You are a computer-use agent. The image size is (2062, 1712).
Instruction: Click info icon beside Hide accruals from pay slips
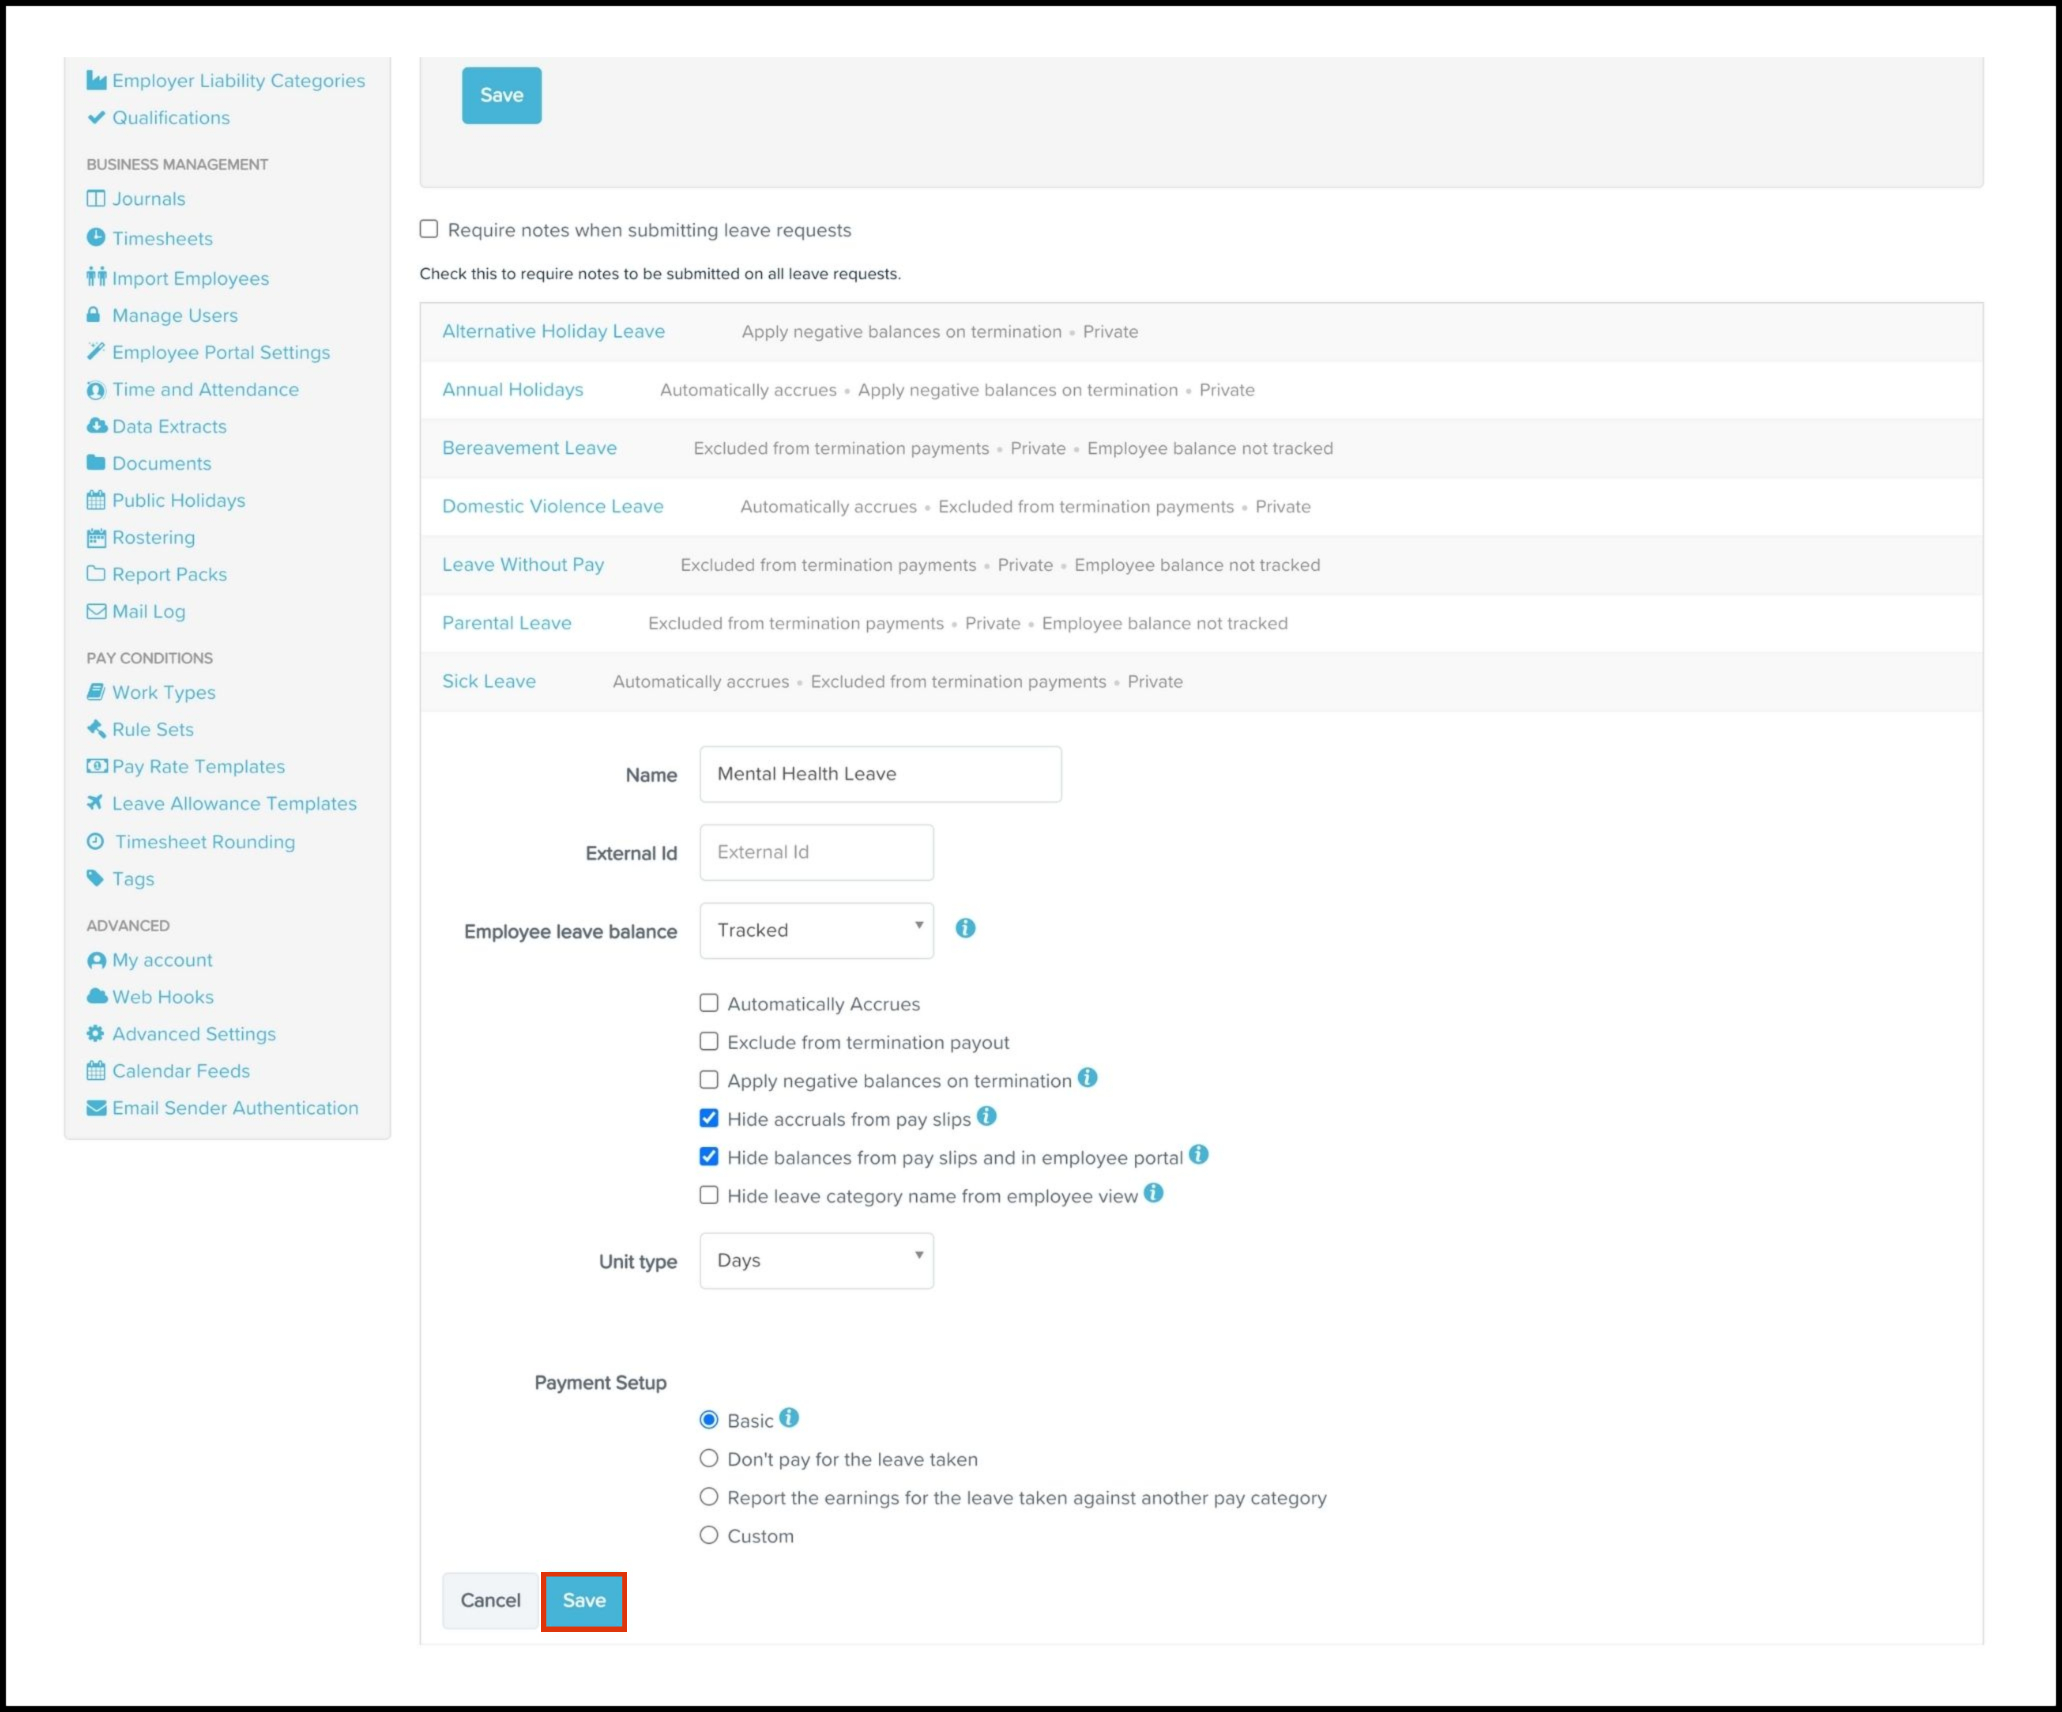pos(986,1116)
